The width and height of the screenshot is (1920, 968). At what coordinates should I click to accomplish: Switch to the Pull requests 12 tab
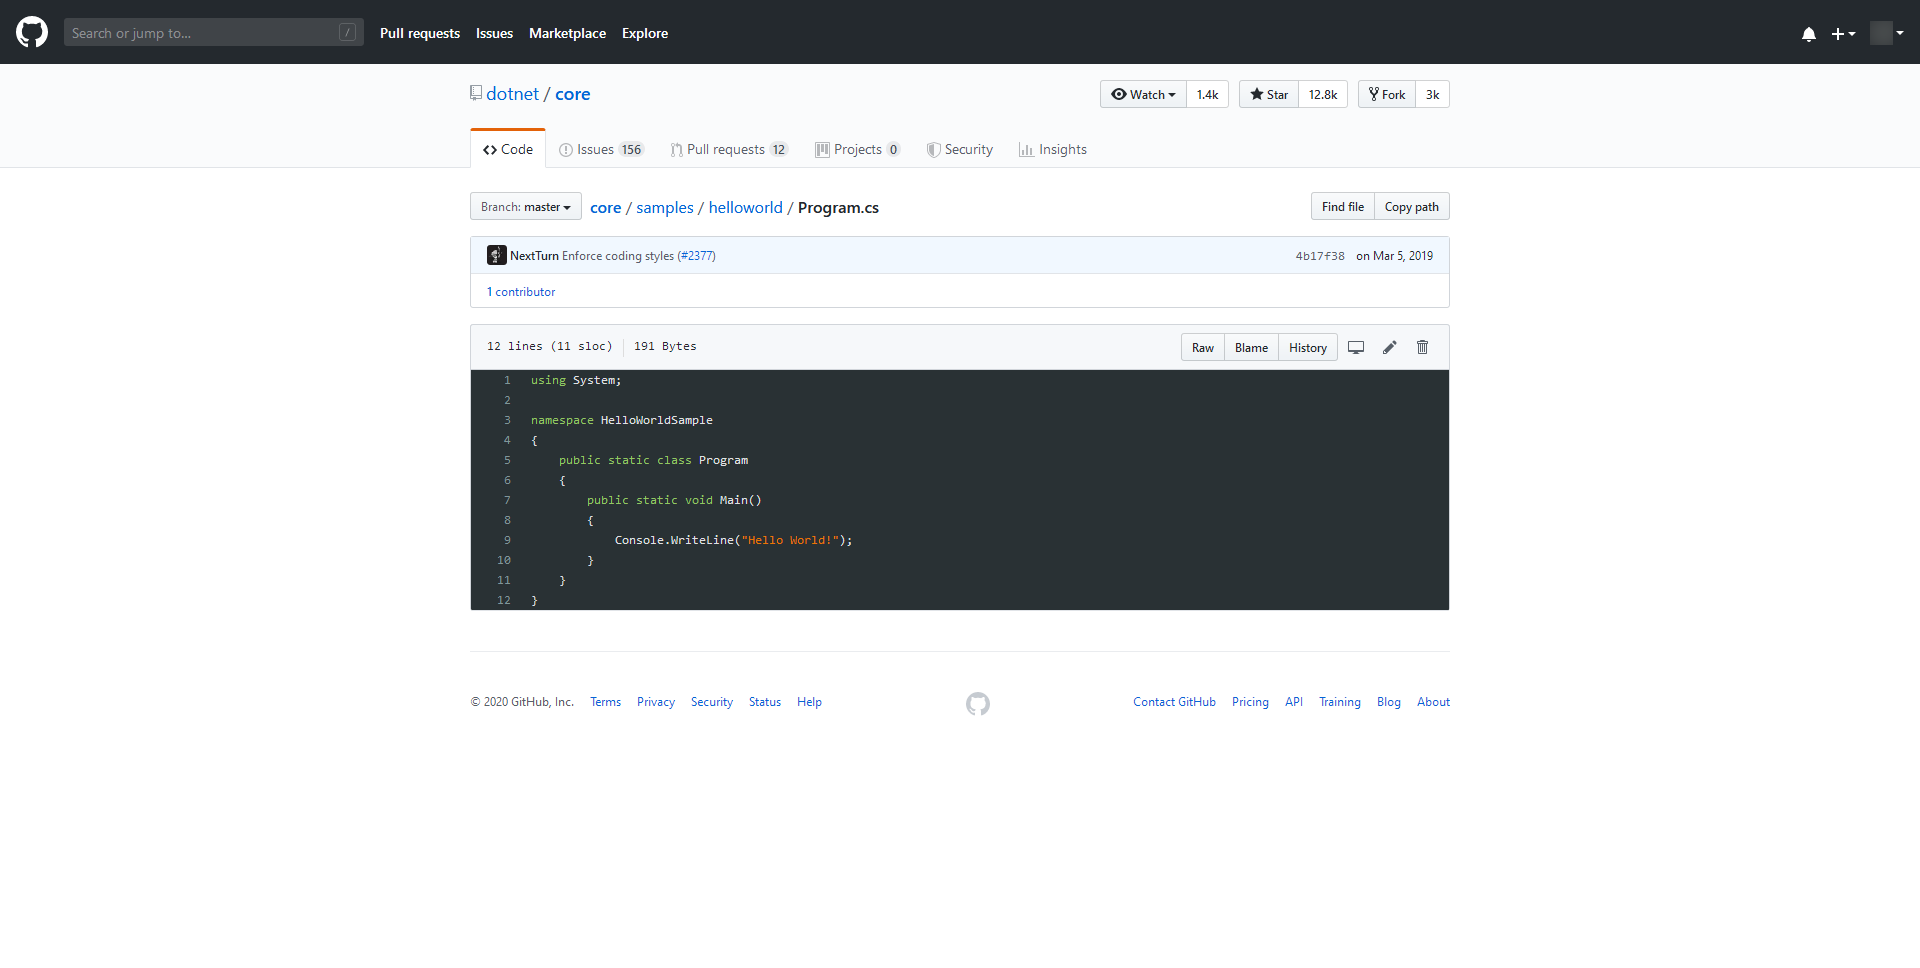click(x=729, y=149)
